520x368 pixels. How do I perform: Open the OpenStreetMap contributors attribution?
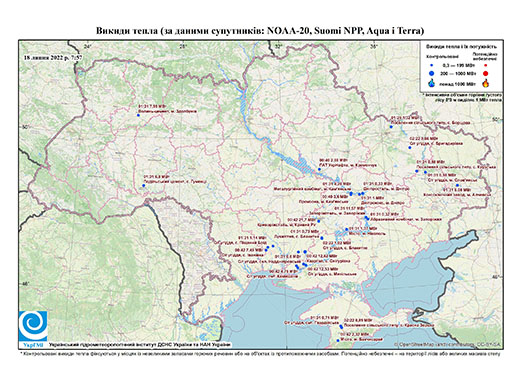pos(448,344)
